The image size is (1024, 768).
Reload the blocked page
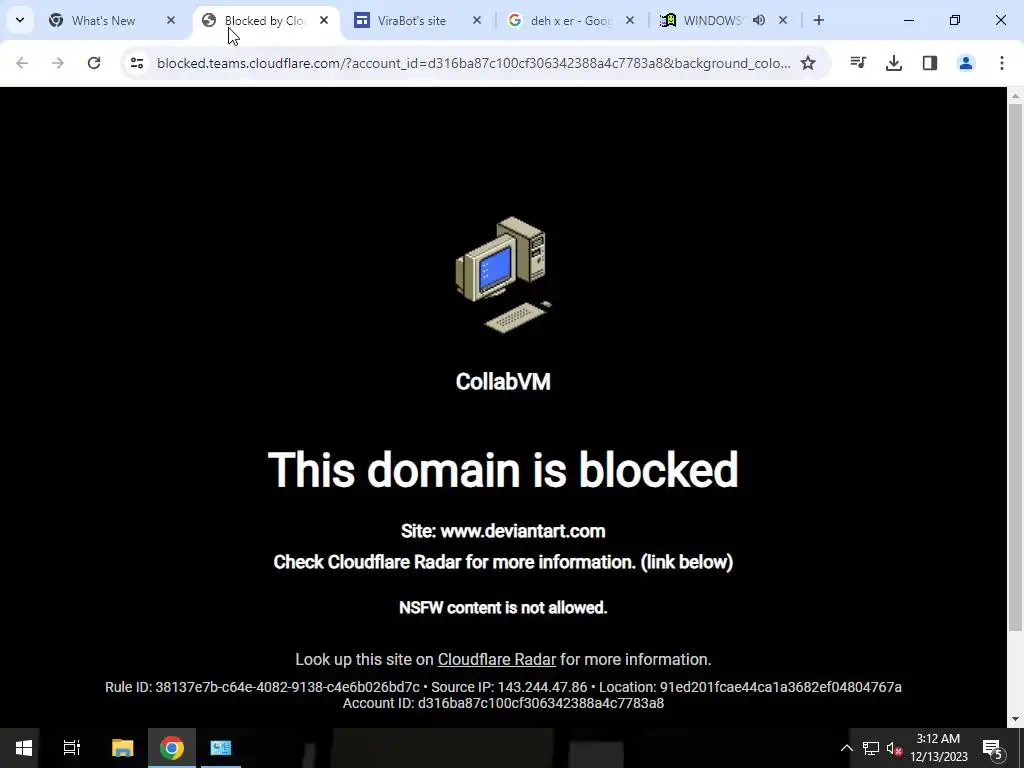[x=94, y=63]
